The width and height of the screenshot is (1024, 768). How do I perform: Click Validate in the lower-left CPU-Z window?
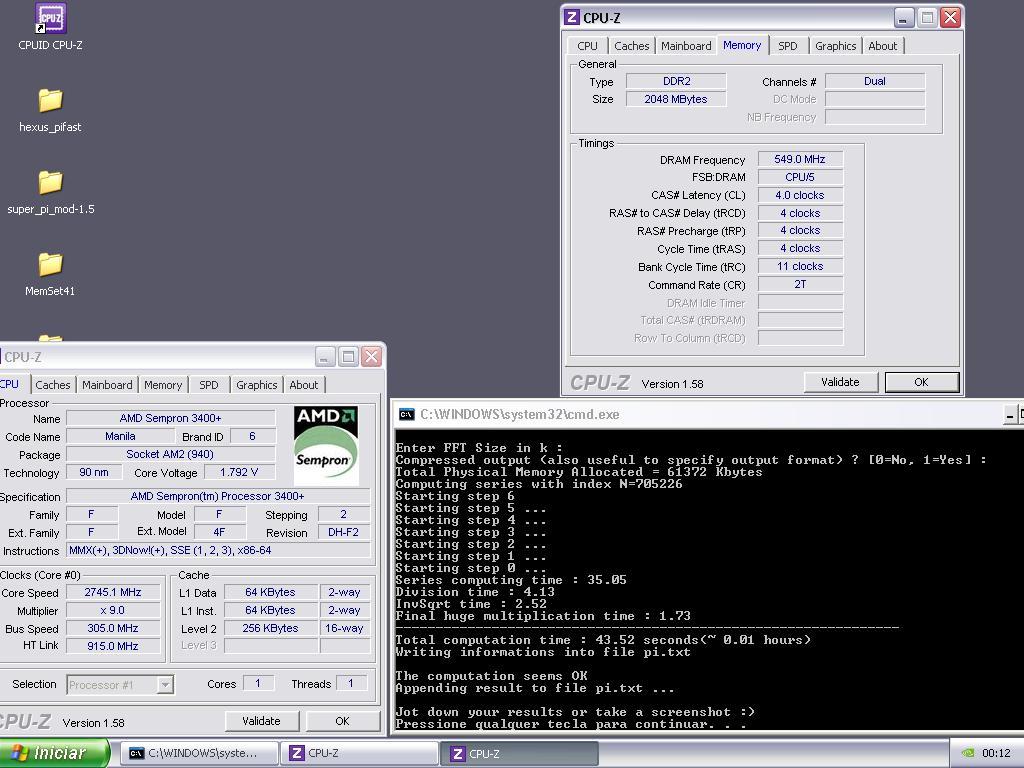pos(261,721)
